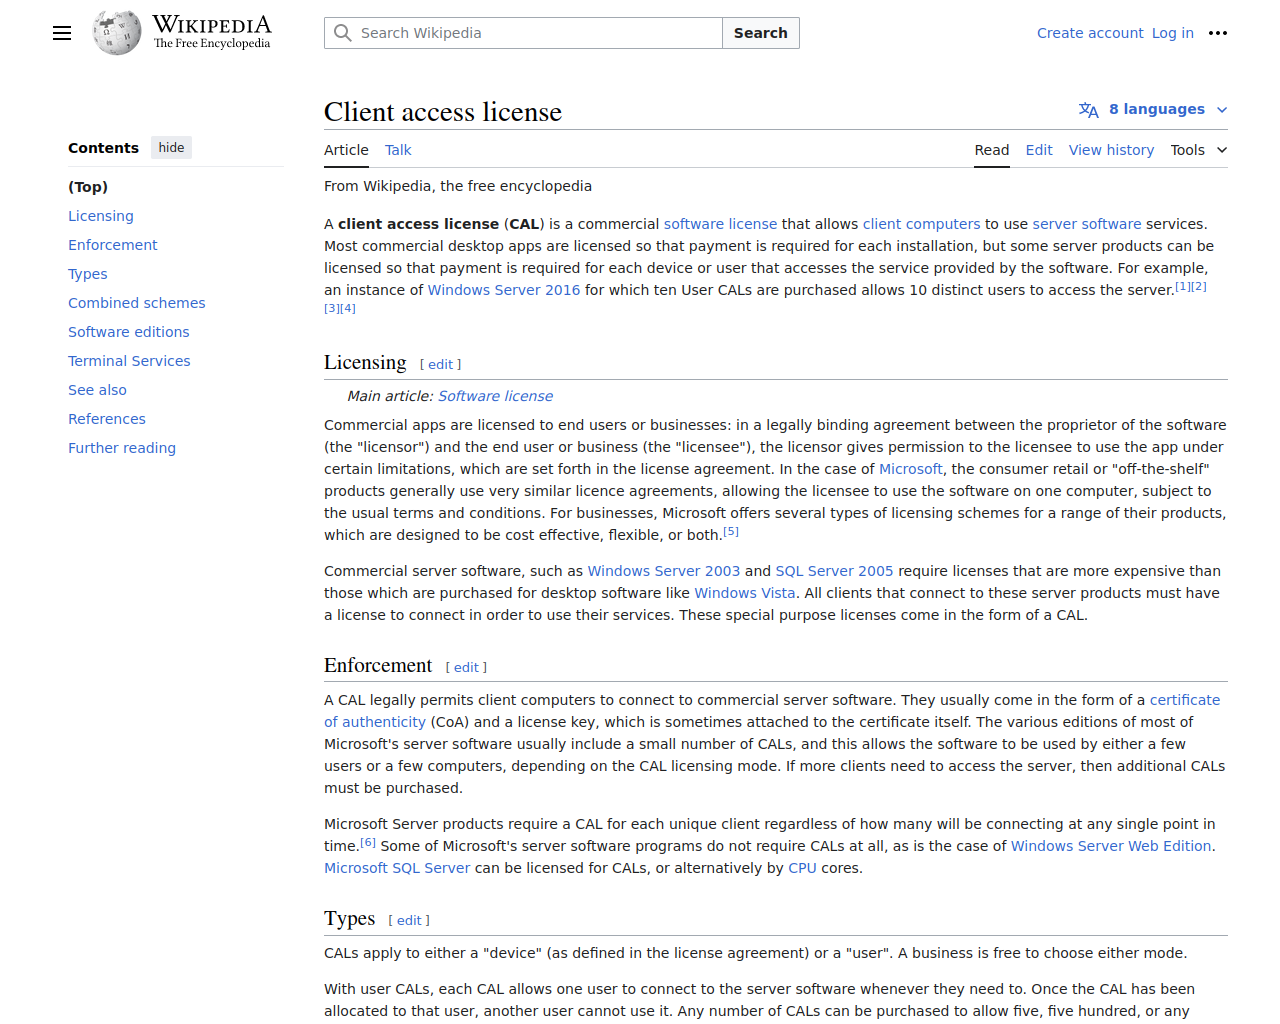
Task: Jump to (Top) in contents
Action: [x=88, y=187]
